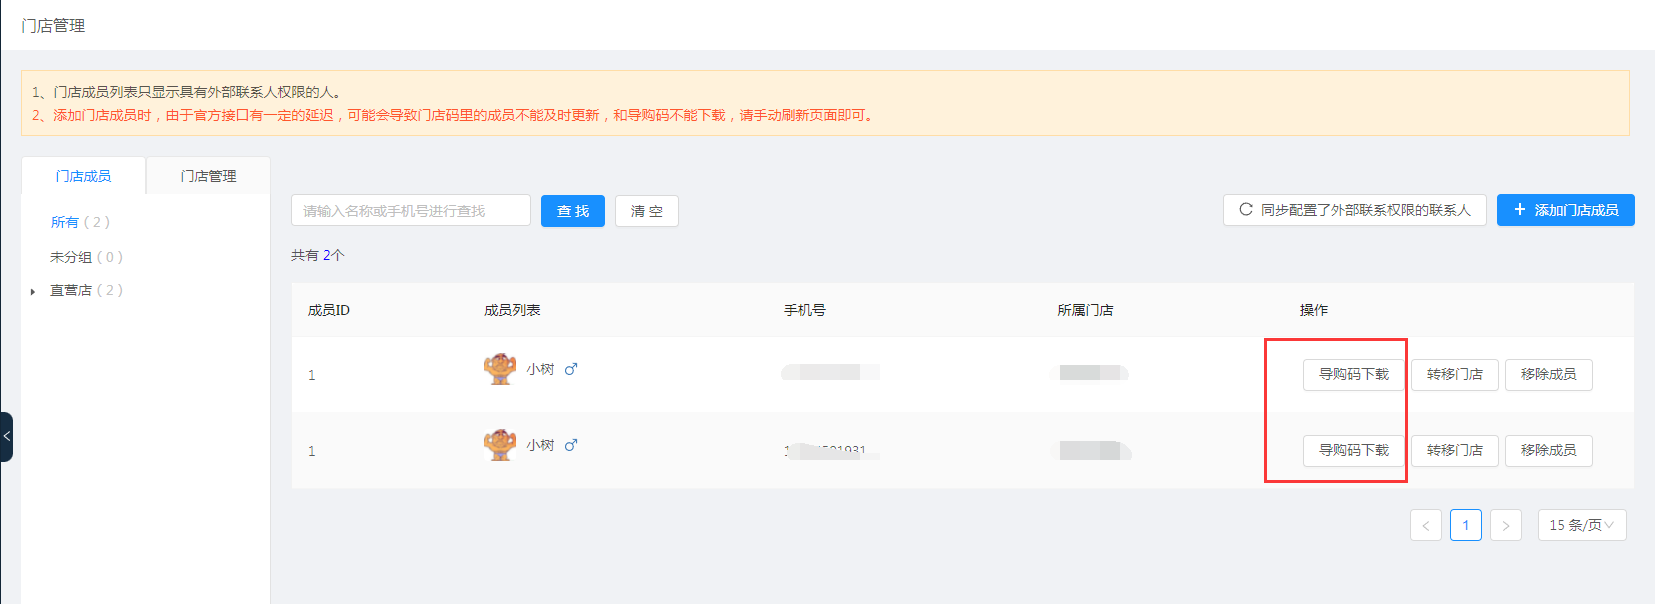Click the 成员ID column header
The width and height of the screenshot is (1655, 604).
point(329,310)
